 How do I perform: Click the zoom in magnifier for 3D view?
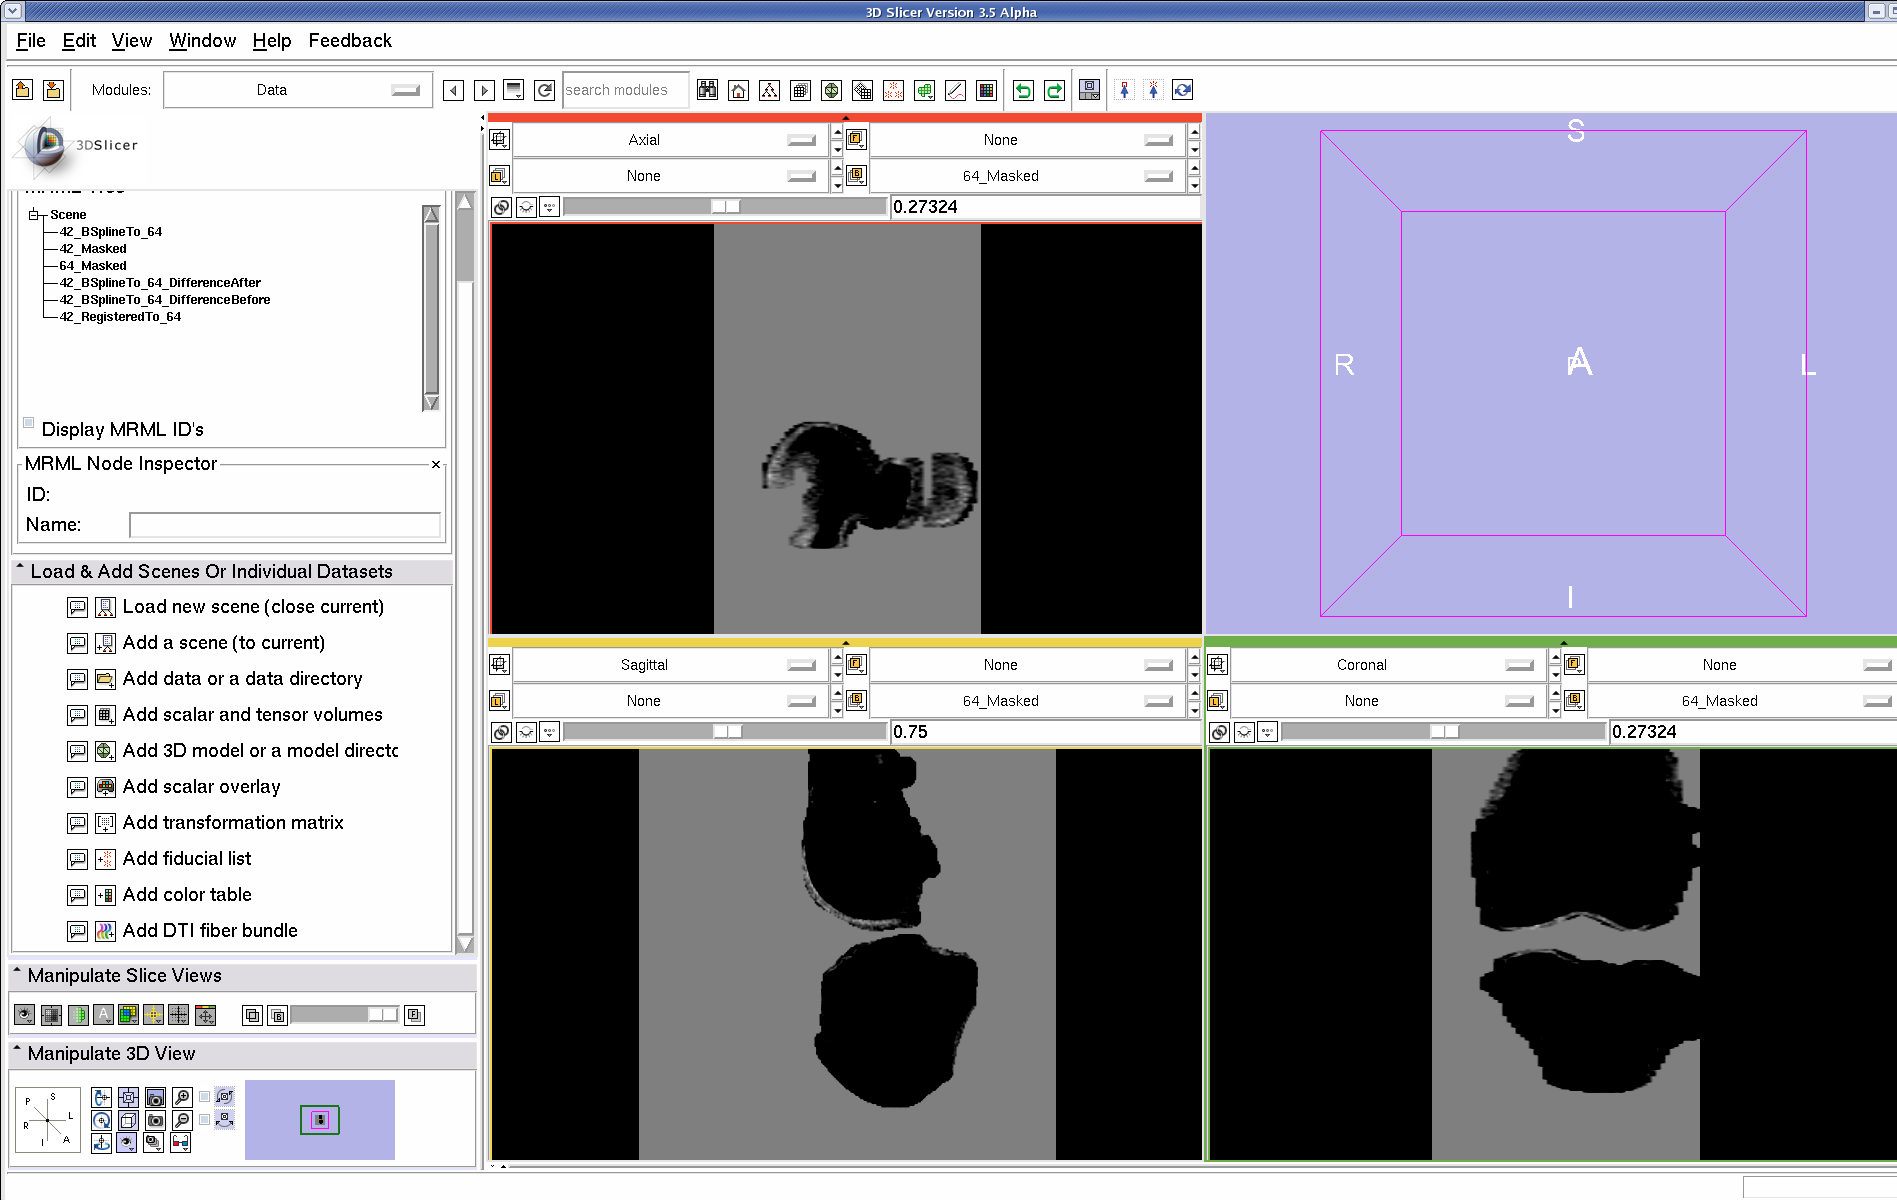click(182, 1098)
